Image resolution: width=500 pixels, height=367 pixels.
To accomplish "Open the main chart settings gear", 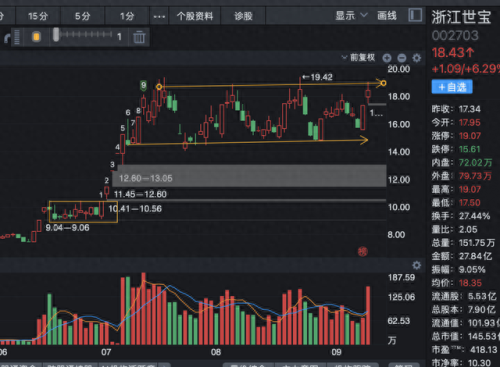I will tap(417, 58).
